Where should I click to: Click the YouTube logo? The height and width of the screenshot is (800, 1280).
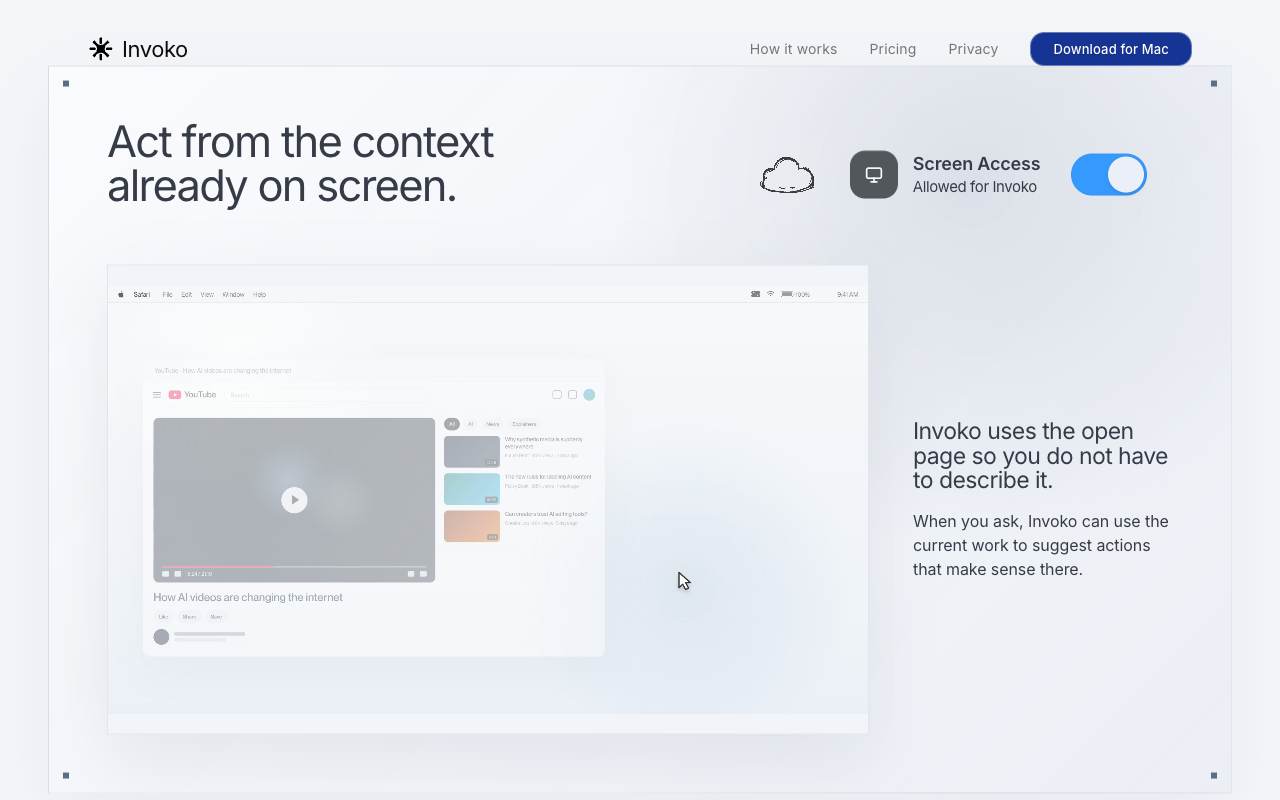192,395
